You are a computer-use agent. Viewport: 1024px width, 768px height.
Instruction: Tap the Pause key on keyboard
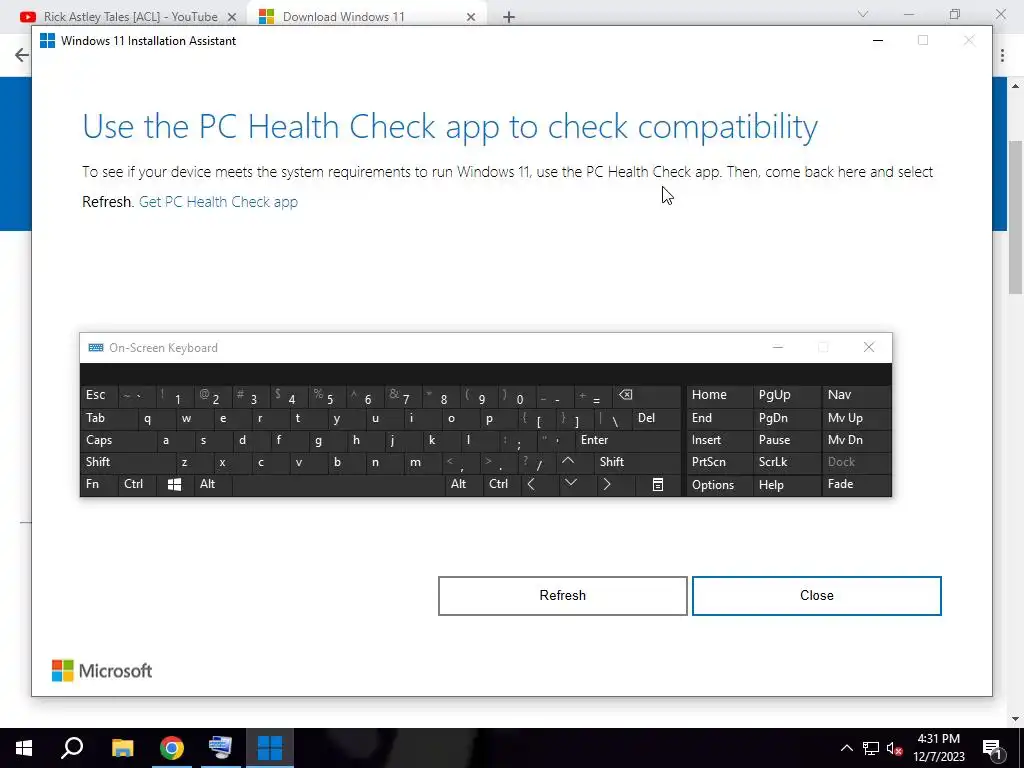pos(786,440)
